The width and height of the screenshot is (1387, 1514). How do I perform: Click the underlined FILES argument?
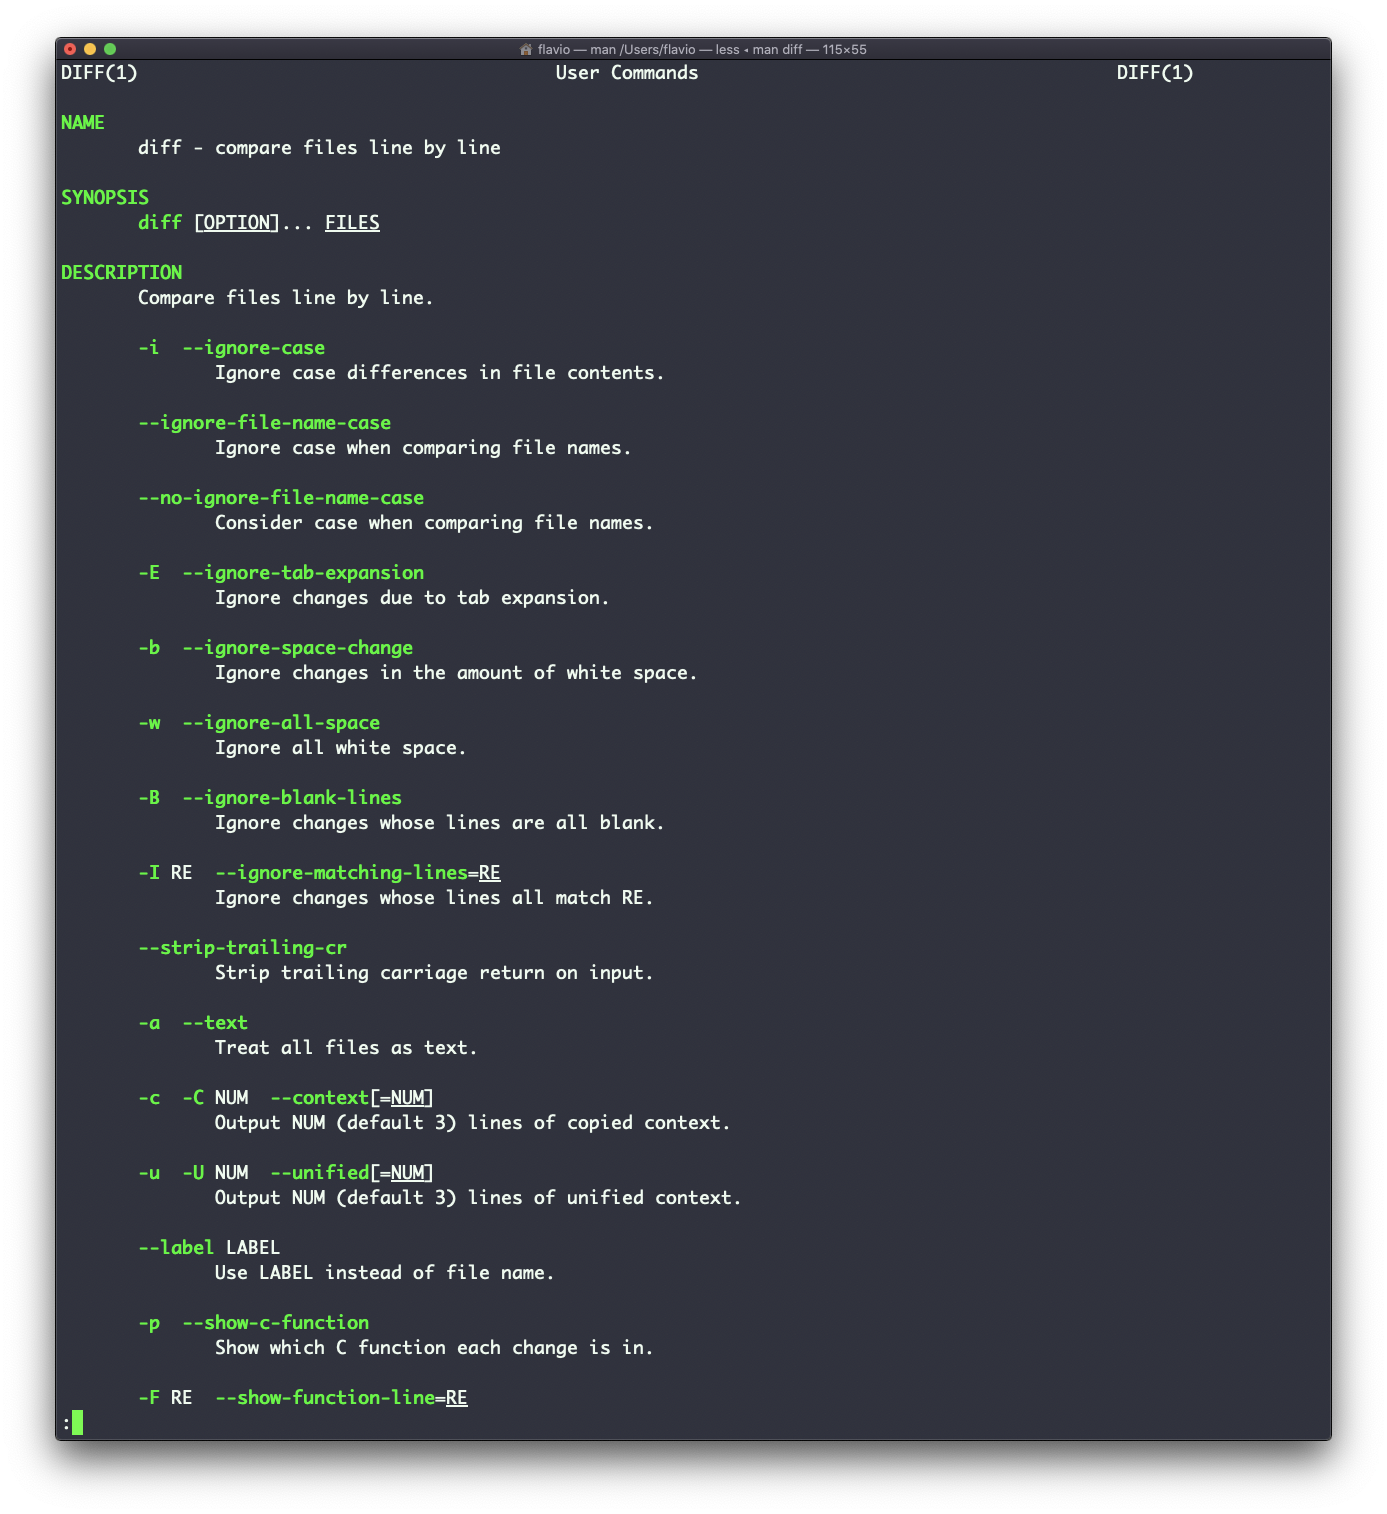coord(352,222)
